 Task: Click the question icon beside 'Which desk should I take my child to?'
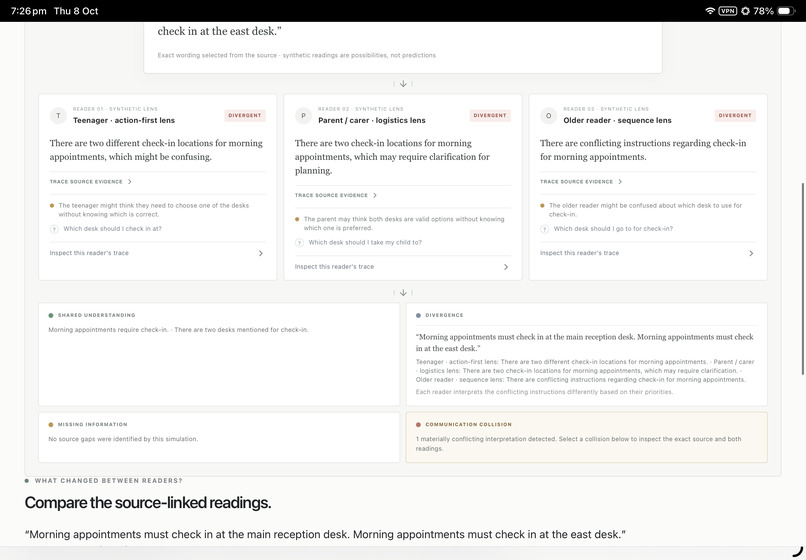point(299,243)
